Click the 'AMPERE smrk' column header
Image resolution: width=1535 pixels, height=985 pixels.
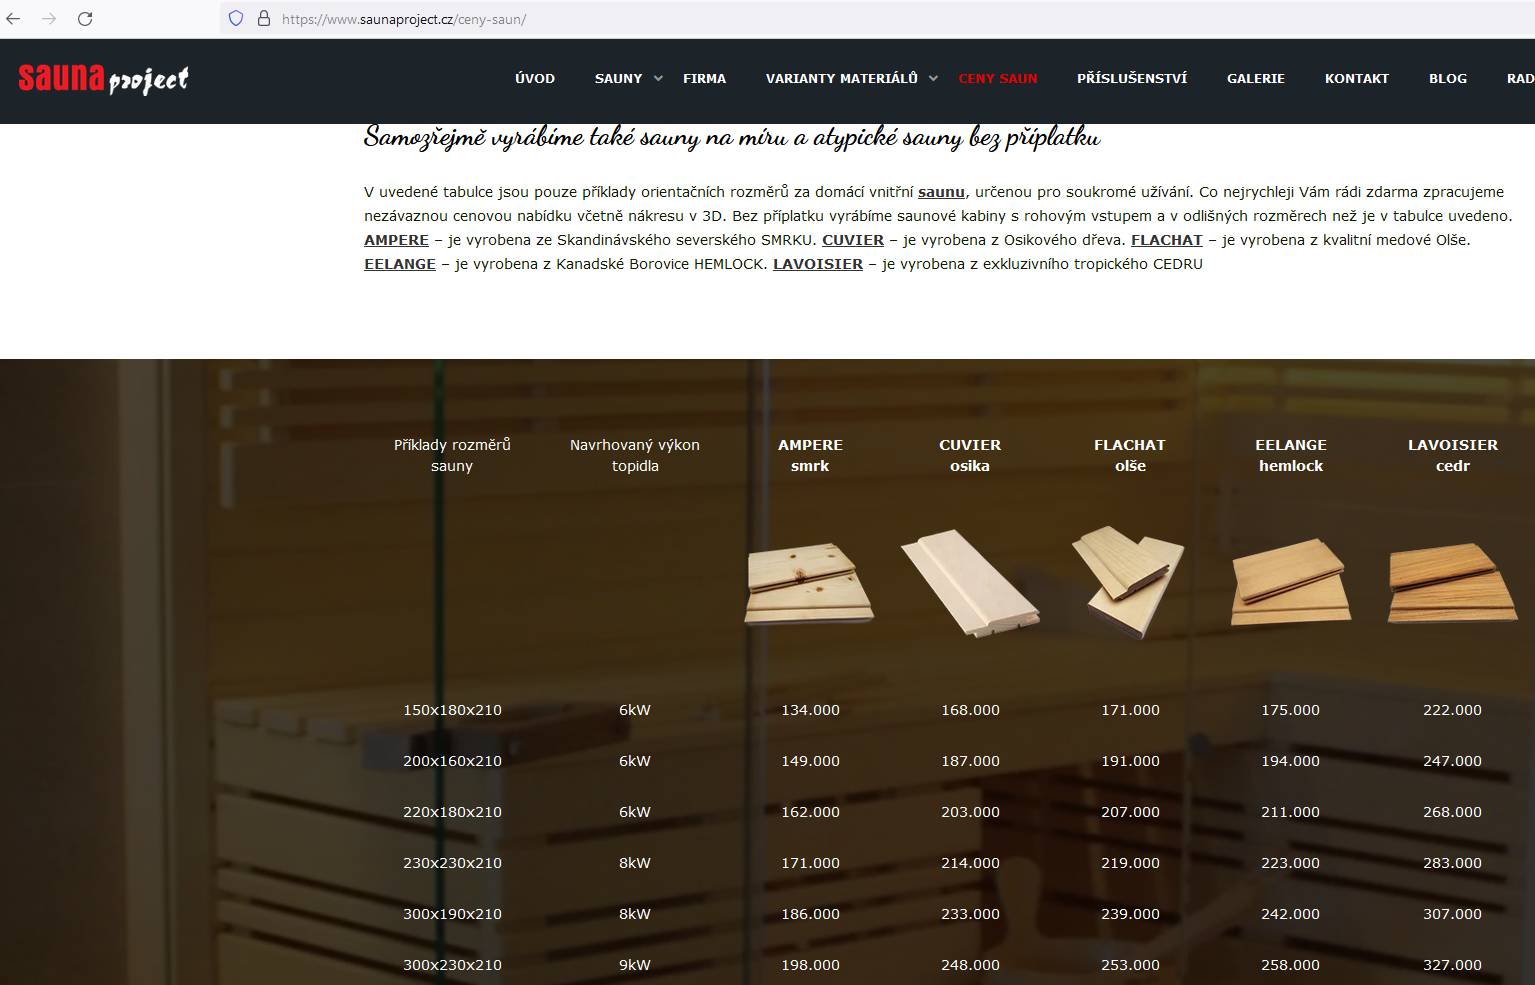tap(810, 455)
